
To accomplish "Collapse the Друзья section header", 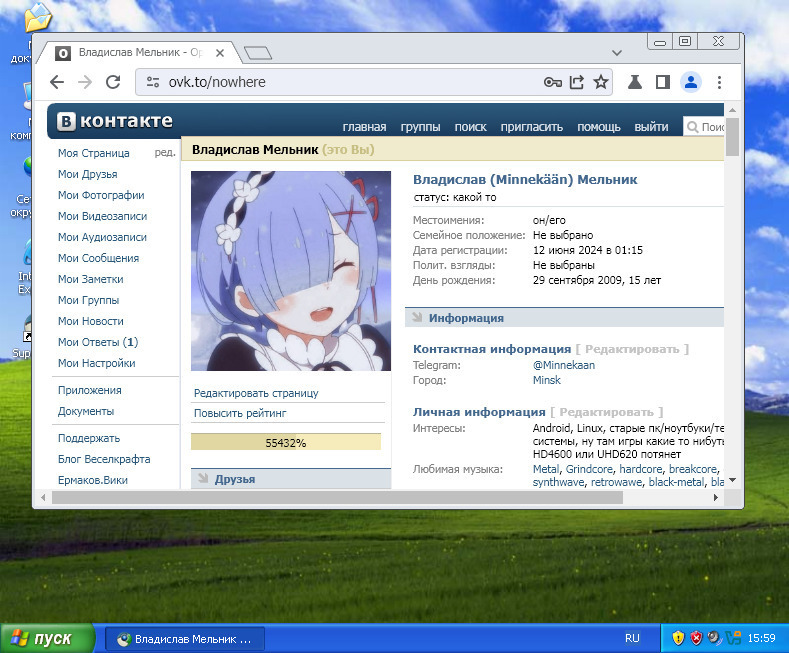I will [x=291, y=479].
